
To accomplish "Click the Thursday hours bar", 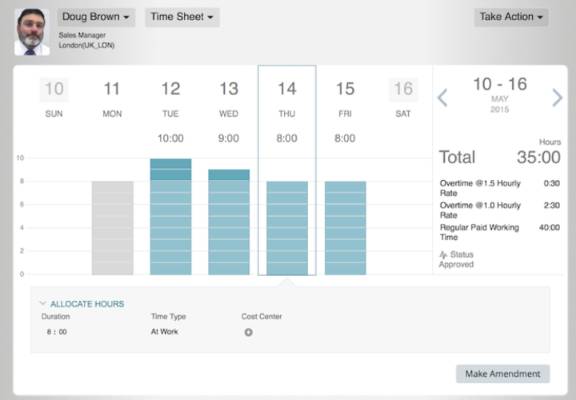I will (287, 228).
